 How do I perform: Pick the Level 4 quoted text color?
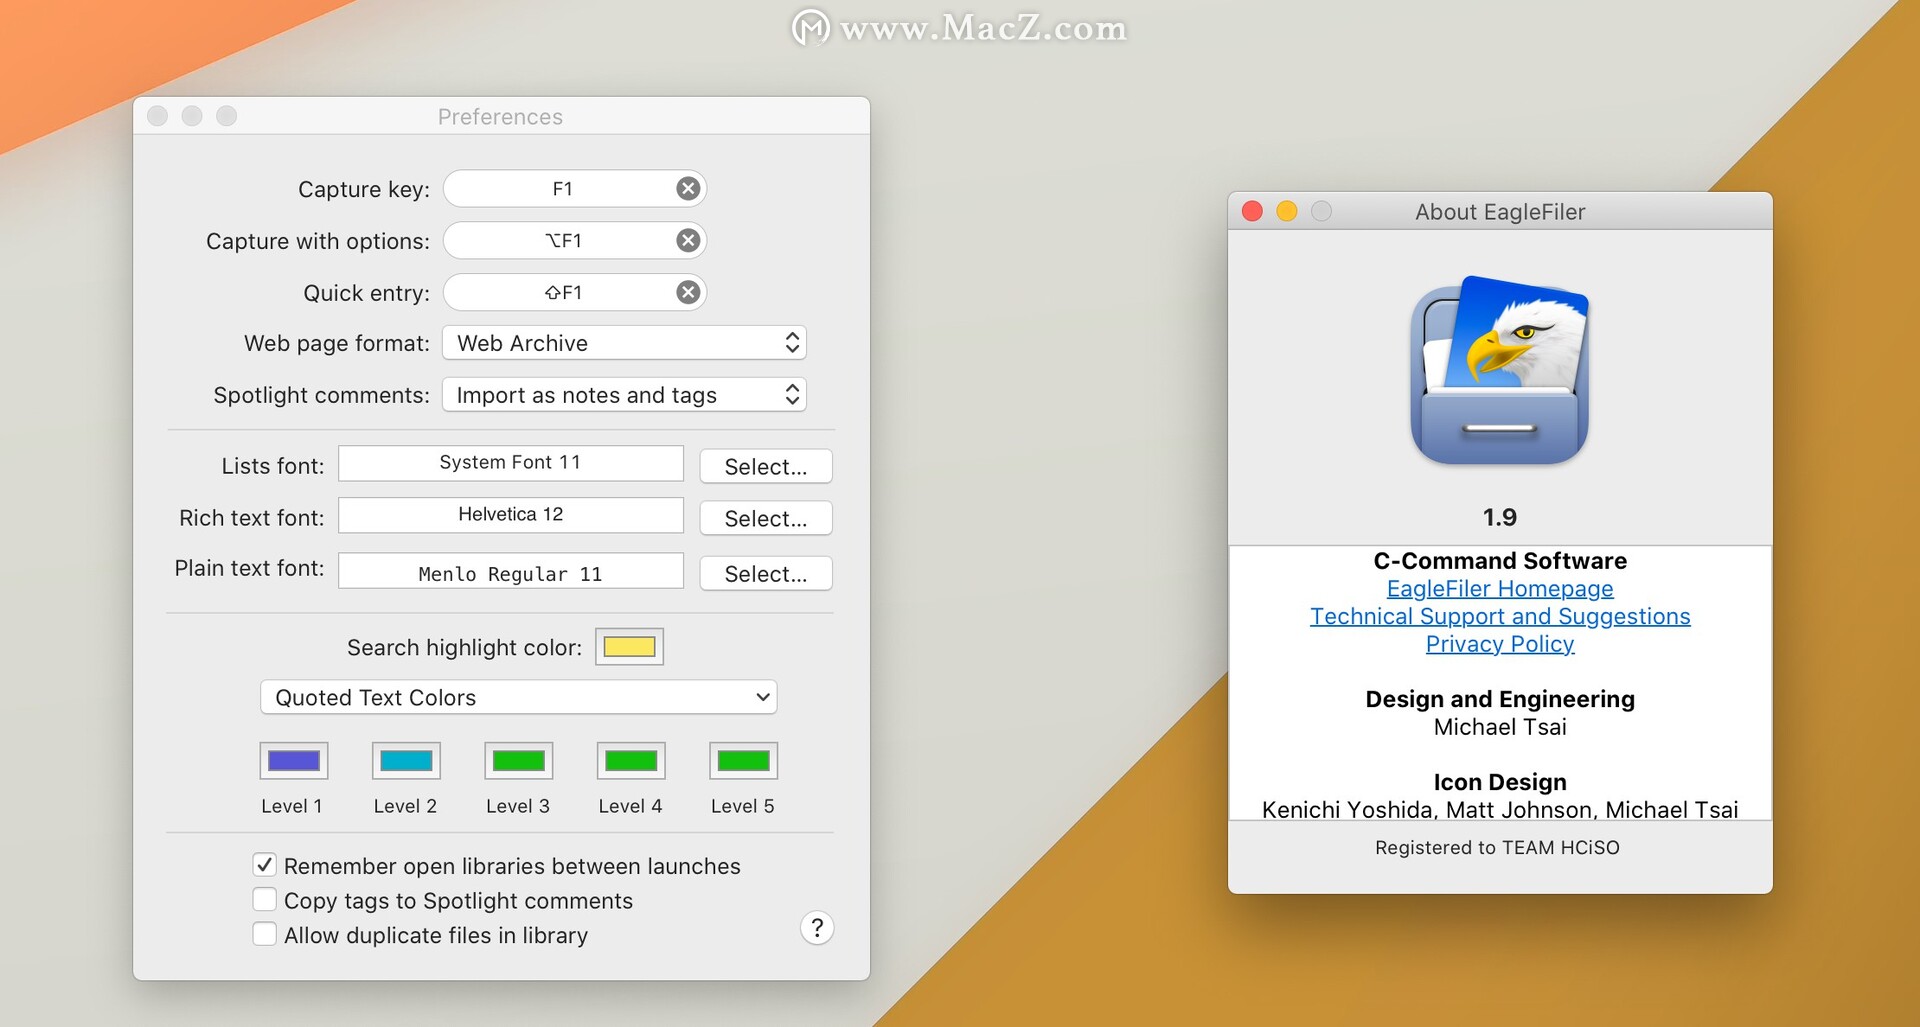coord(631,760)
